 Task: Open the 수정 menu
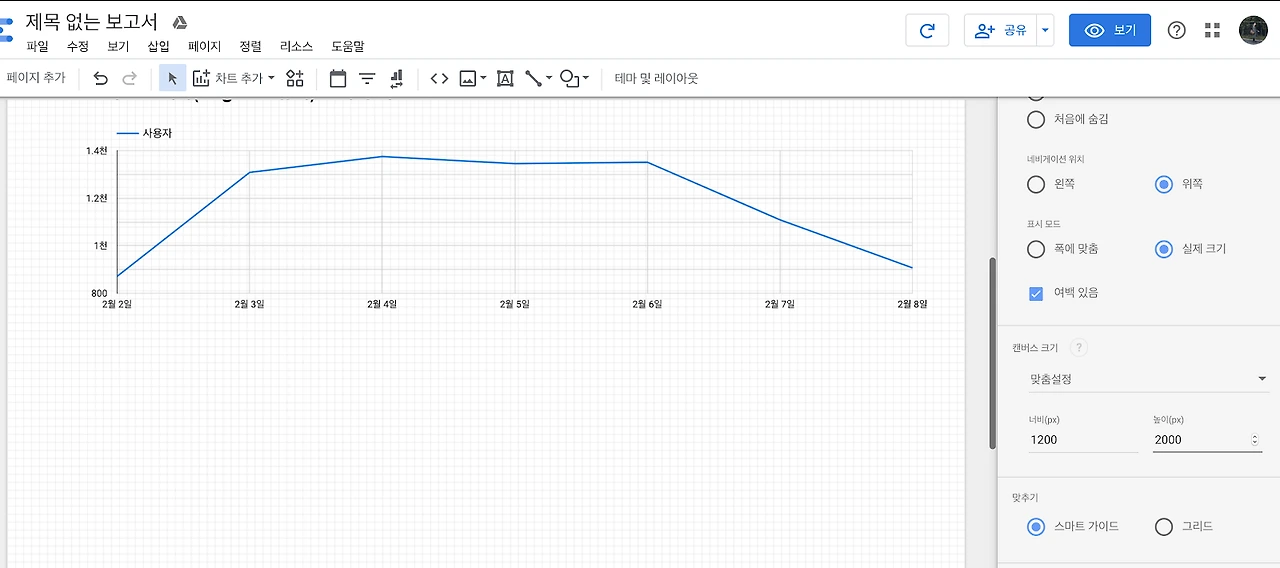coord(78,46)
